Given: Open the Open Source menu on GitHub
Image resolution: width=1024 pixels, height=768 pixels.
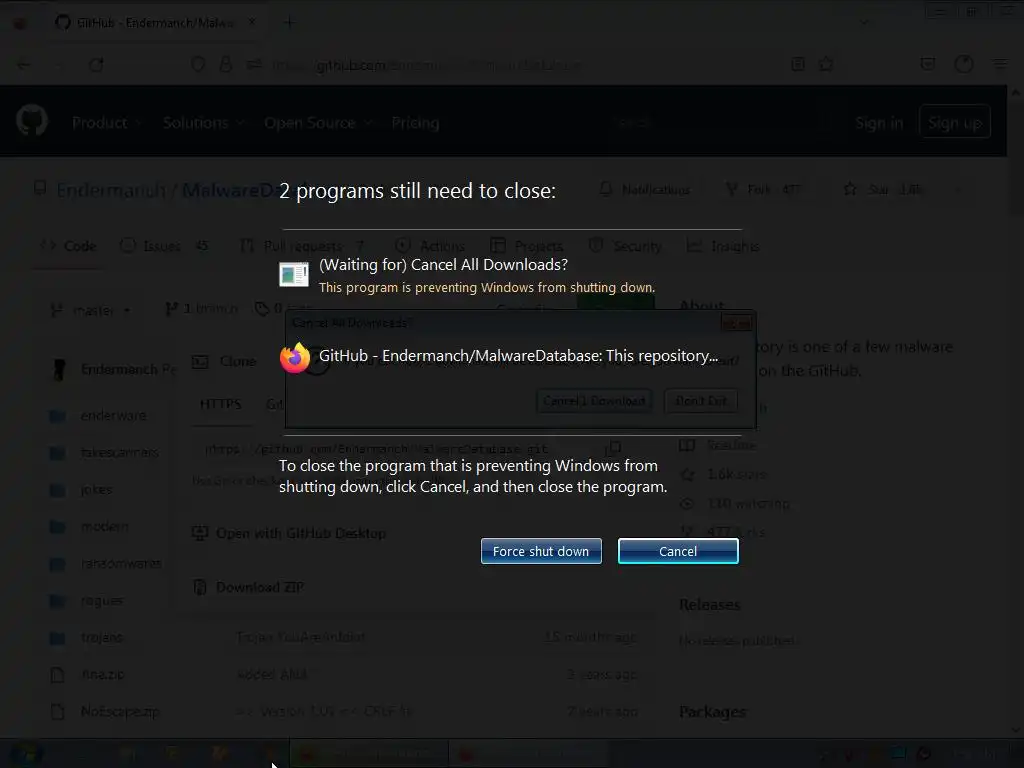Looking at the screenshot, I should 317,123.
